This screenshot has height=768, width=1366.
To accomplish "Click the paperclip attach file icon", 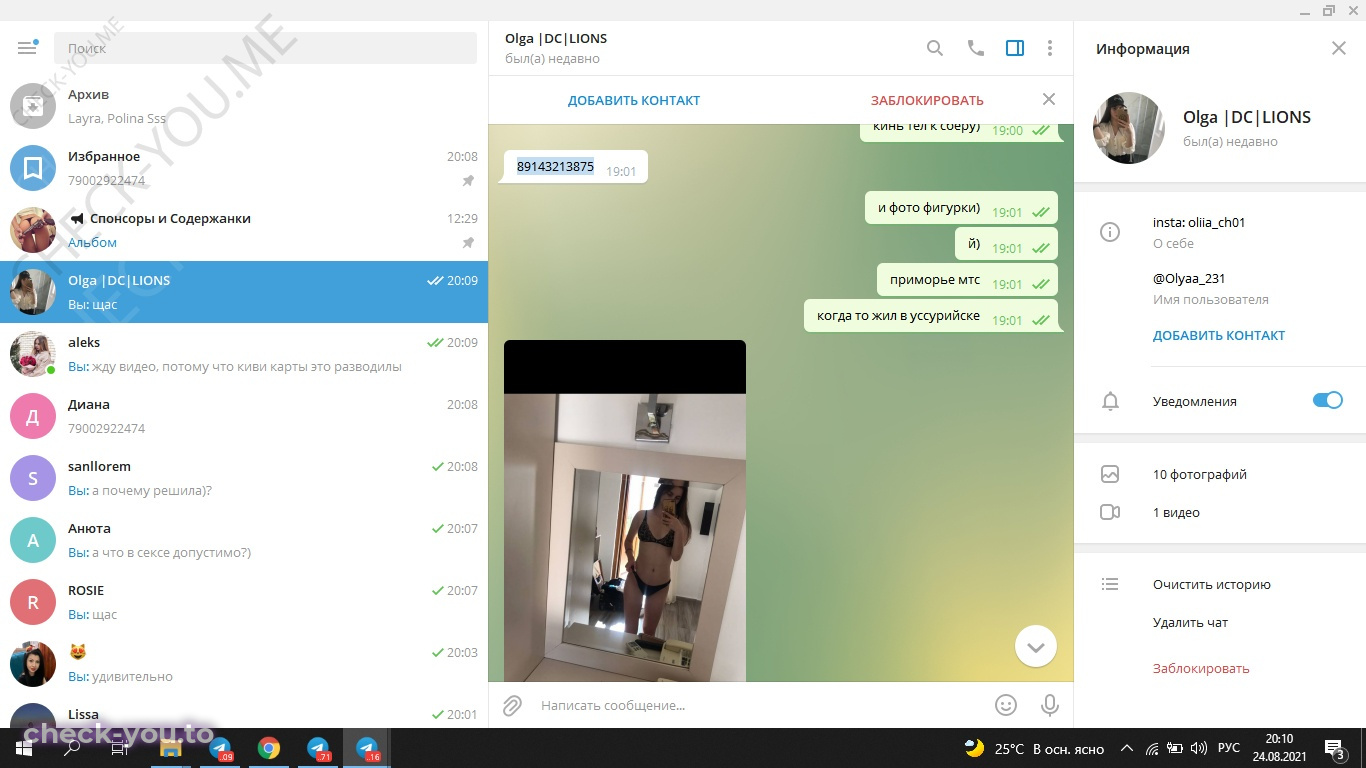I will [512, 705].
